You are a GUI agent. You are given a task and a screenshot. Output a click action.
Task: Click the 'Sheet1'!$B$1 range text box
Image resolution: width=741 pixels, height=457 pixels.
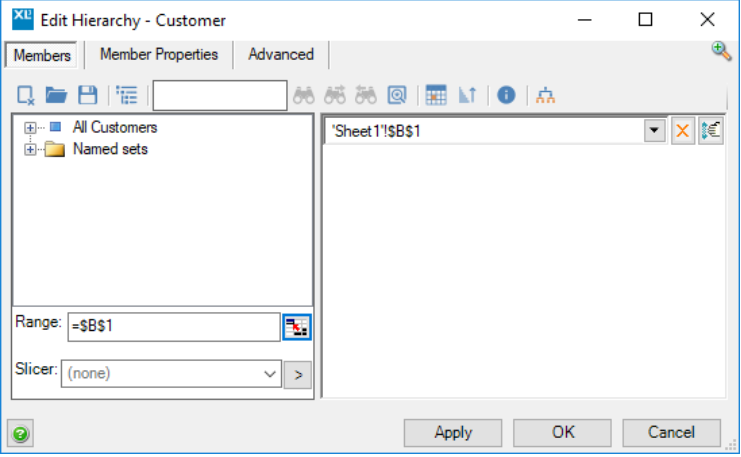(483, 131)
